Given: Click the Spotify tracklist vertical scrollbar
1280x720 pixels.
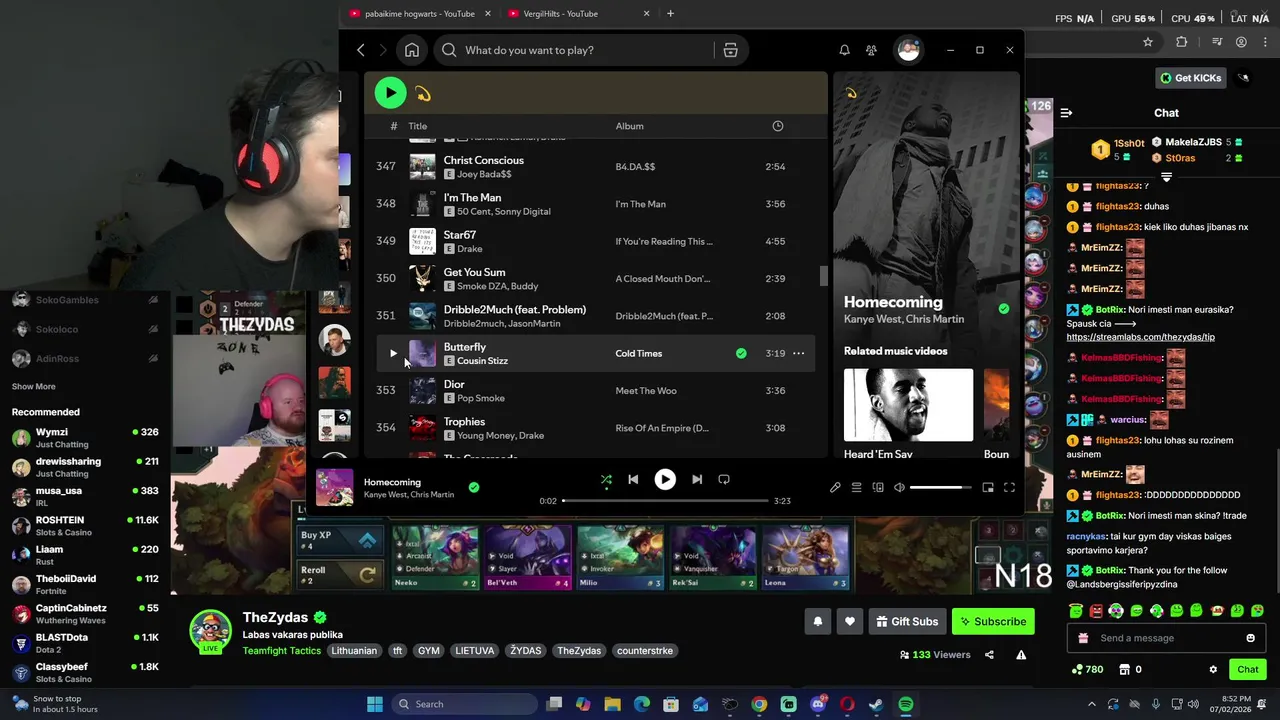Looking at the screenshot, I should pos(824,276).
